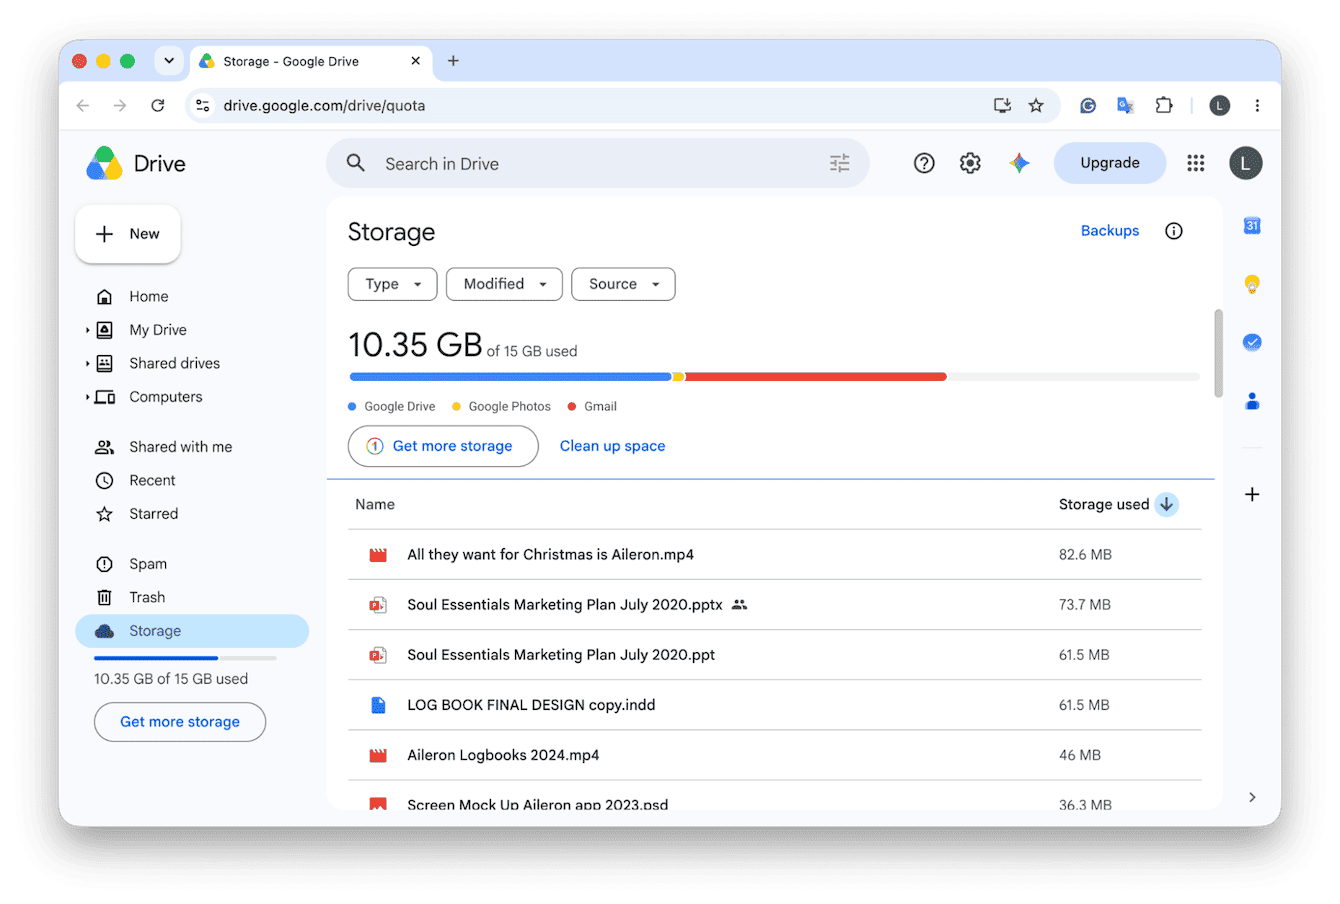Click the vertical scrollbar of the file list
Screen dimensions: 1340x904
1218,353
